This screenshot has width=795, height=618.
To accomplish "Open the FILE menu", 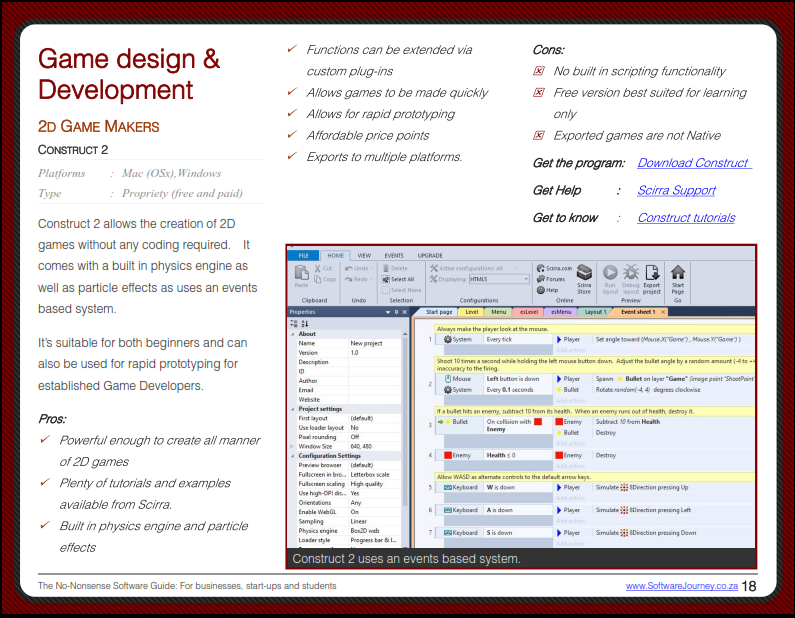I will click(x=302, y=256).
